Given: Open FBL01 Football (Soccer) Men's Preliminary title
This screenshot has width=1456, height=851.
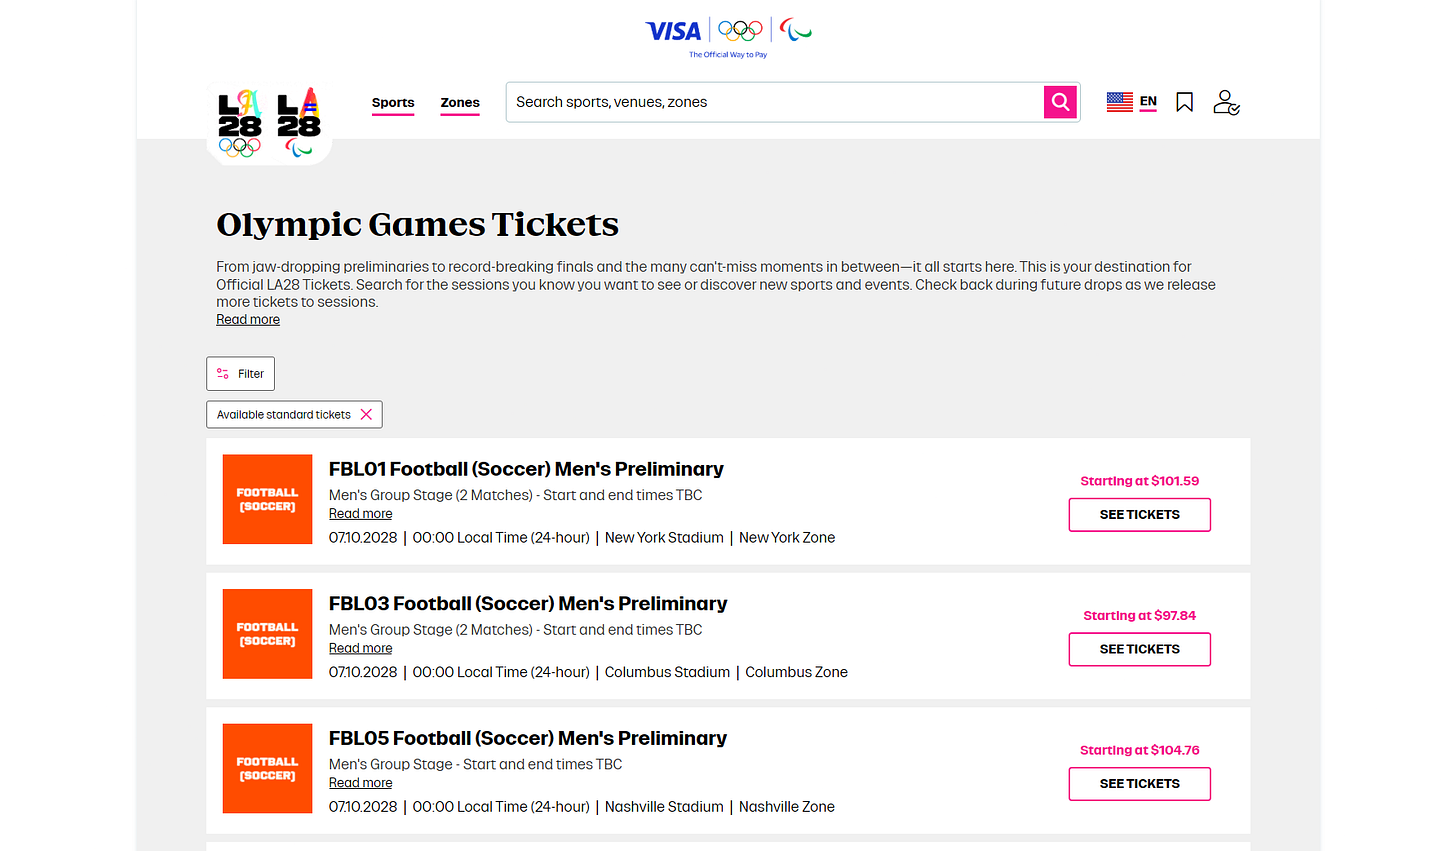Looking at the screenshot, I should click(526, 469).
